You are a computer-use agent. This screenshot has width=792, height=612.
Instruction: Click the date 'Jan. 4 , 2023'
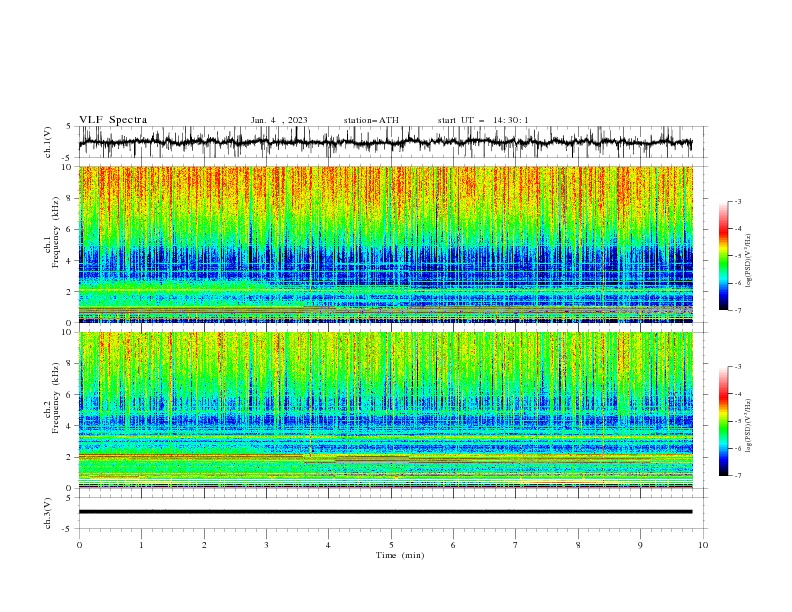coord(279,120)
